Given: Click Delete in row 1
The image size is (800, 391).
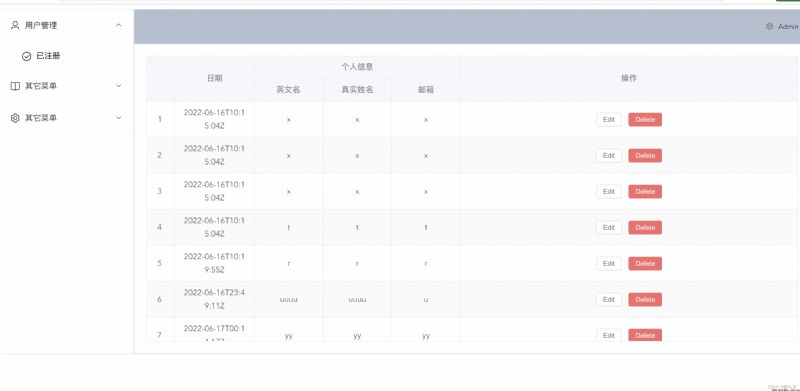Looking at the screenshot, I should click(645, 119).
